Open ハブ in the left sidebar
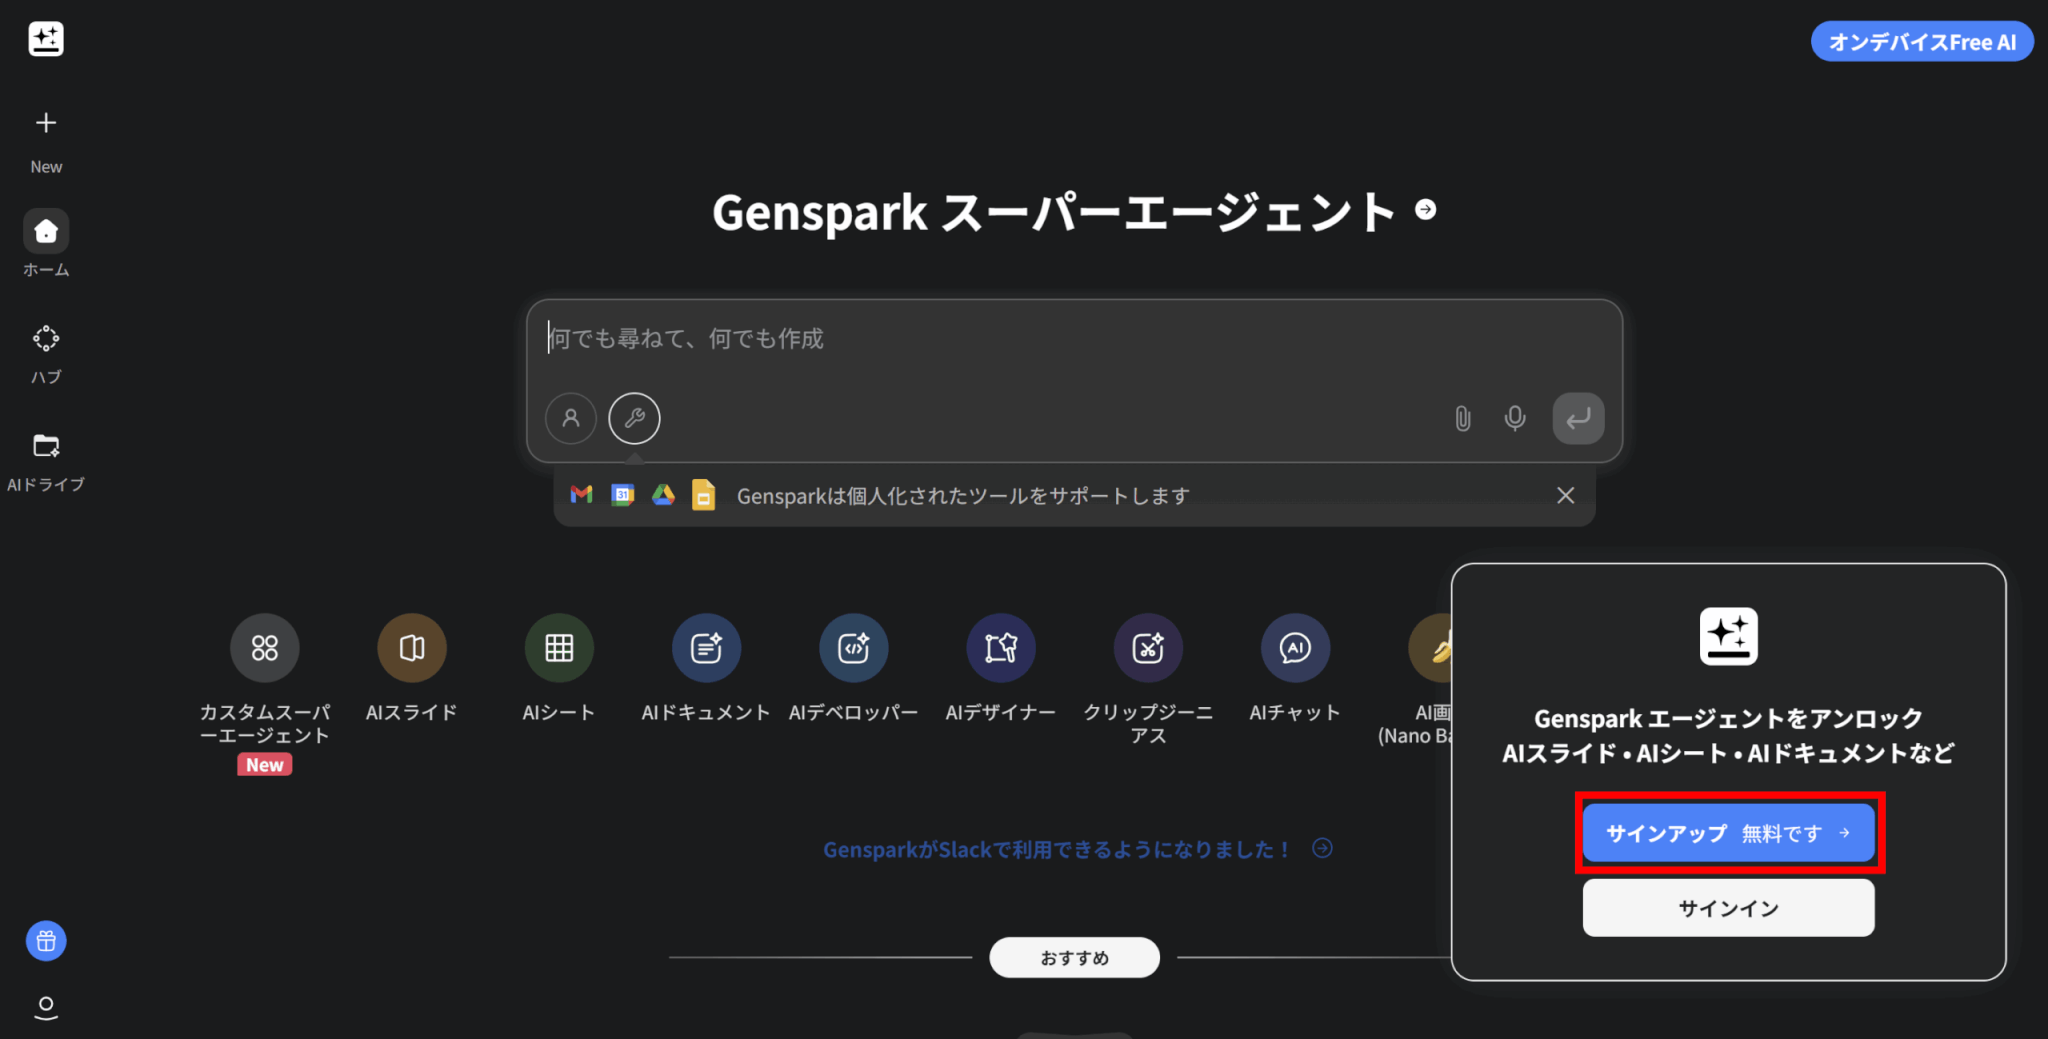 point(46,354)
